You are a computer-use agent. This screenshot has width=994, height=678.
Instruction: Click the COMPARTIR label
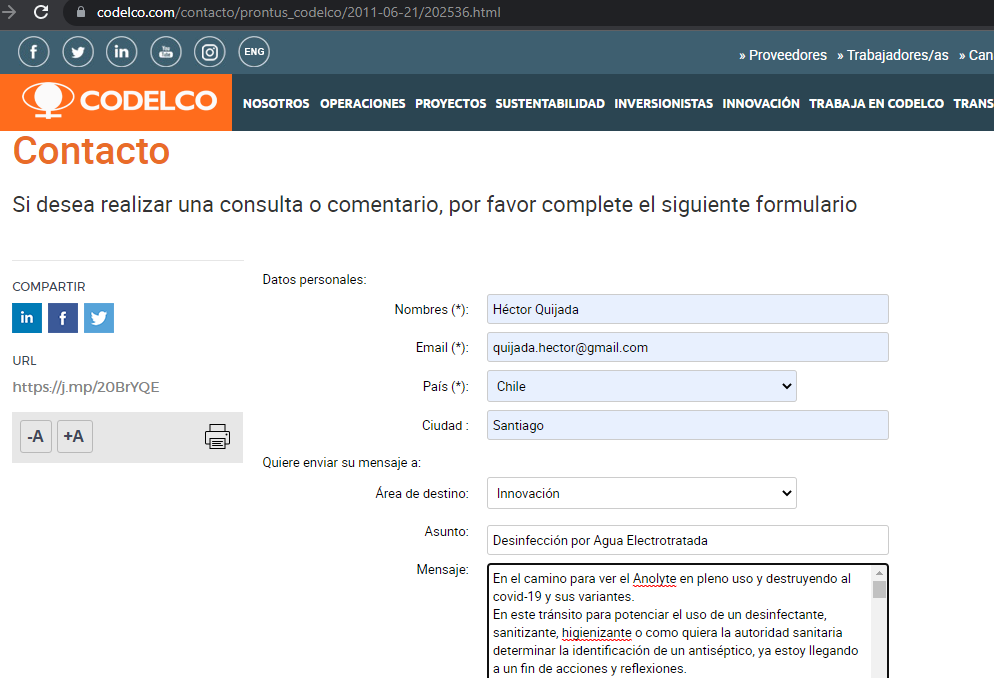tap(49, 286)
